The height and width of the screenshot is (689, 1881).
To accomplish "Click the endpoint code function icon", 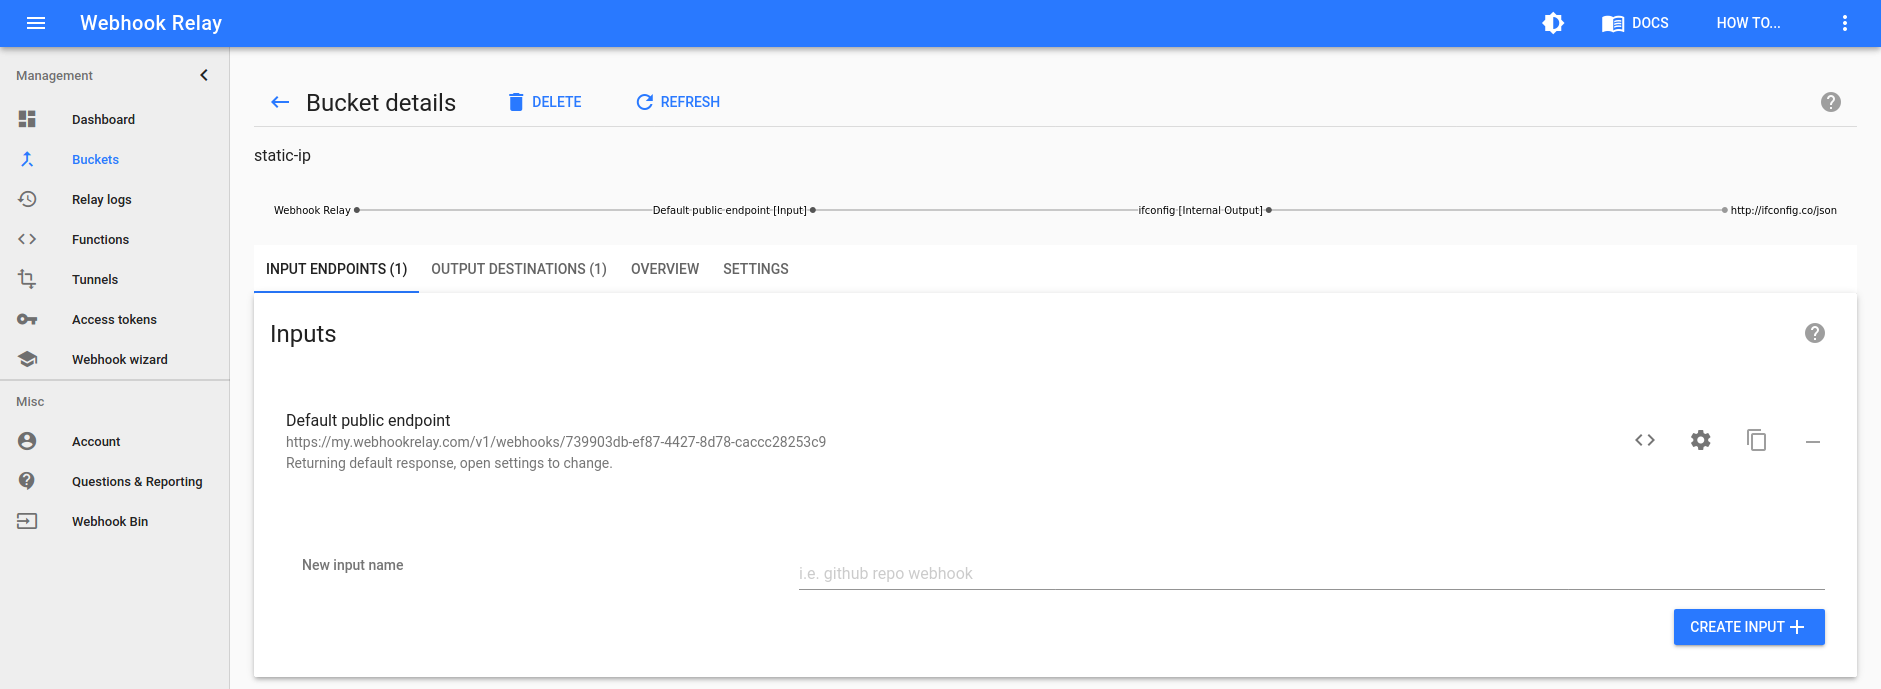I will pos(1645,440).
